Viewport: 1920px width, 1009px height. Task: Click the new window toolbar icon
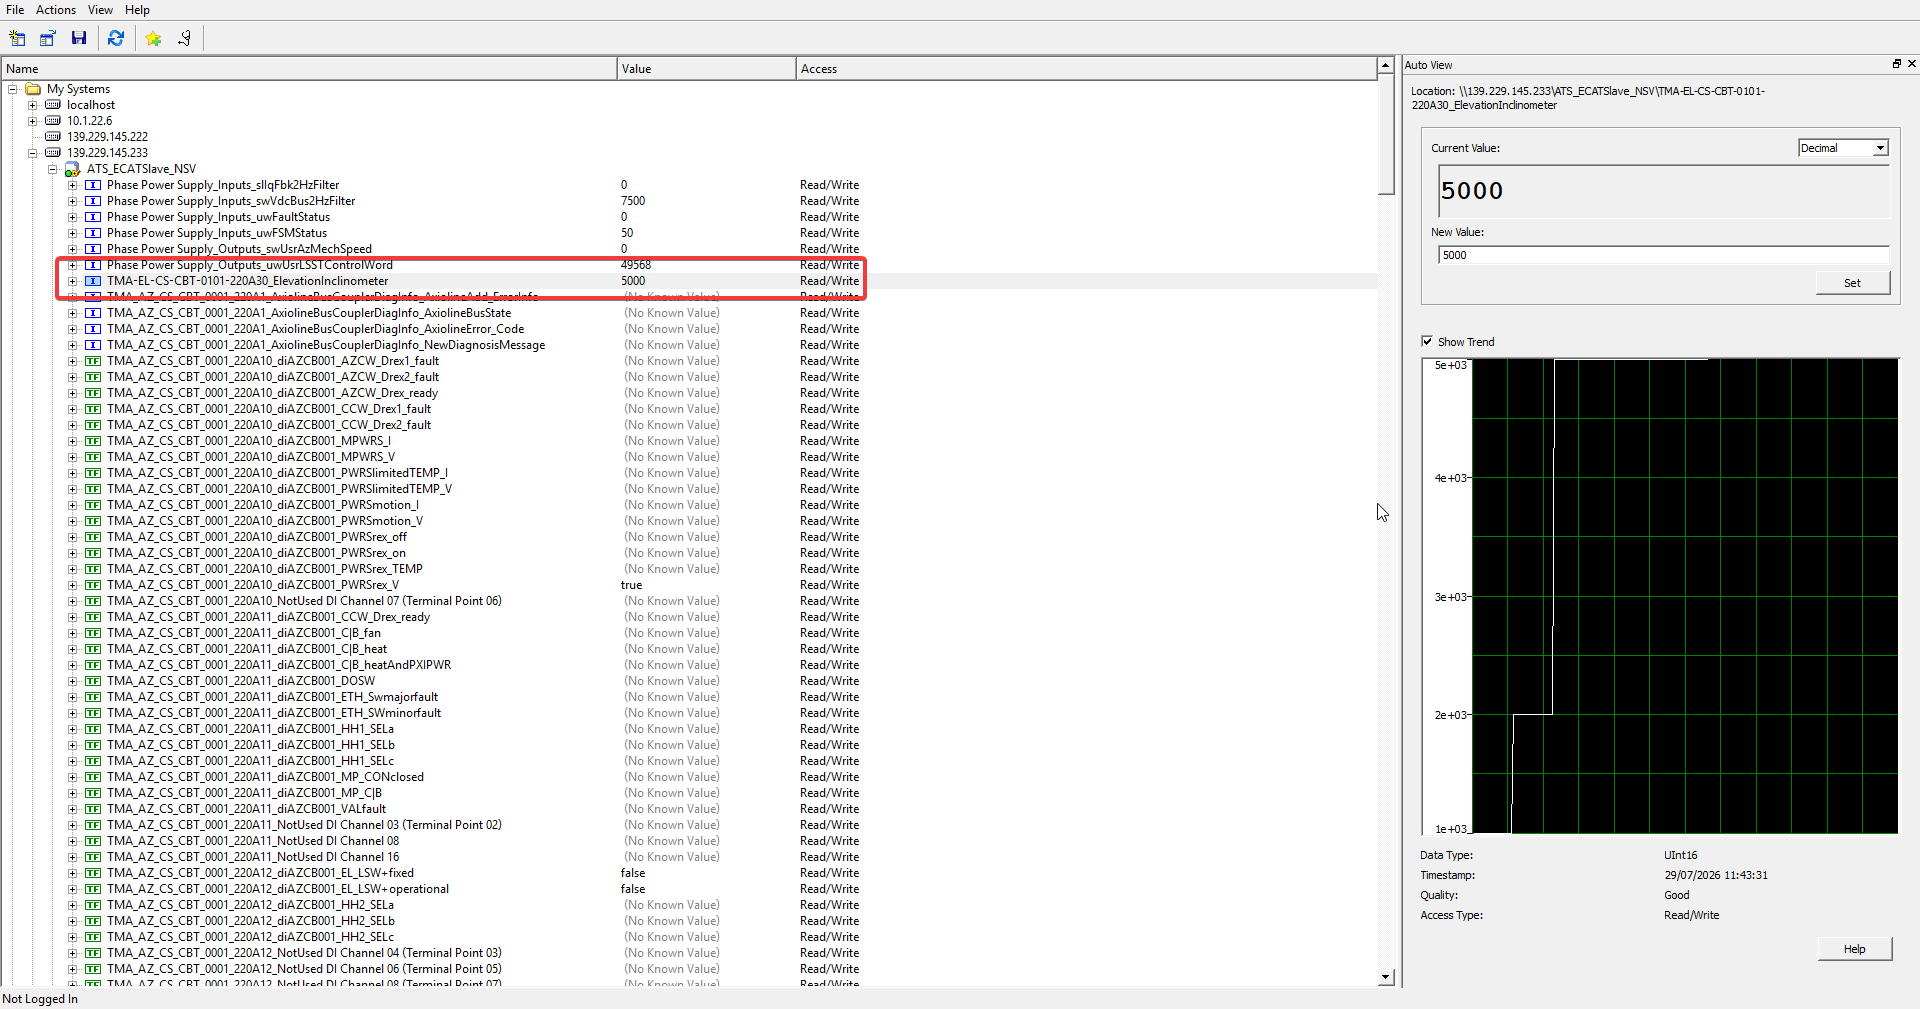17,38
